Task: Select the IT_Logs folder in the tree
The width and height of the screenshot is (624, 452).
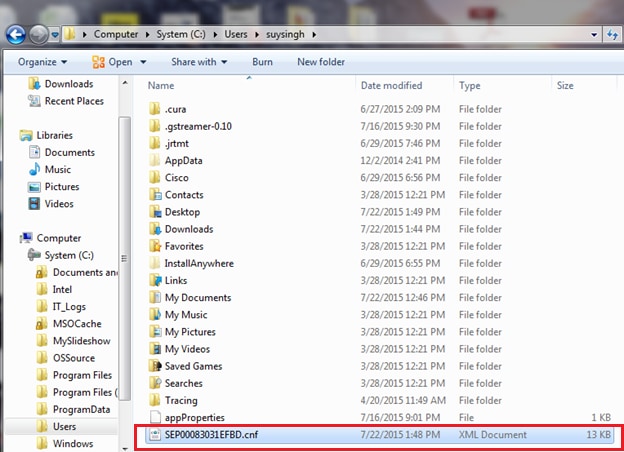Action: 61,306
